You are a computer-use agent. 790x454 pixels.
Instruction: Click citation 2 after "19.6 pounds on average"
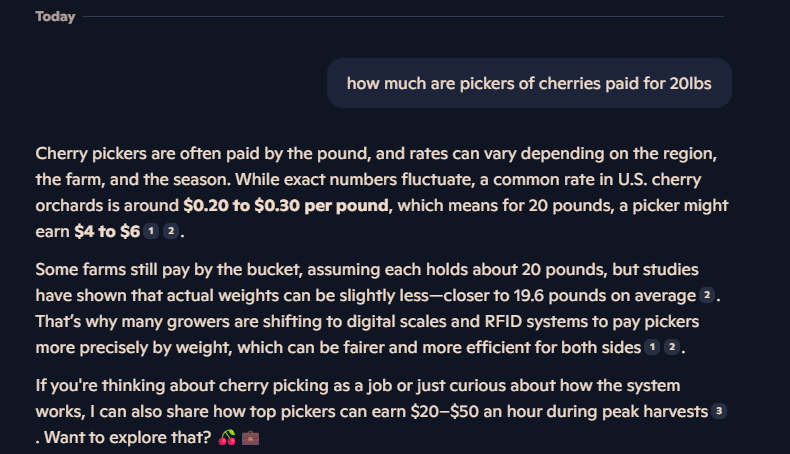(x=708, y=296)
